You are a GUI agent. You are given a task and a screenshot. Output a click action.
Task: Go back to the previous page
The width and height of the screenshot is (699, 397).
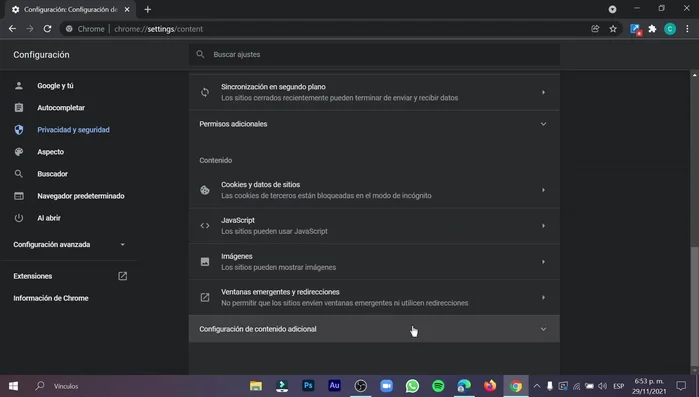point(12,29)
